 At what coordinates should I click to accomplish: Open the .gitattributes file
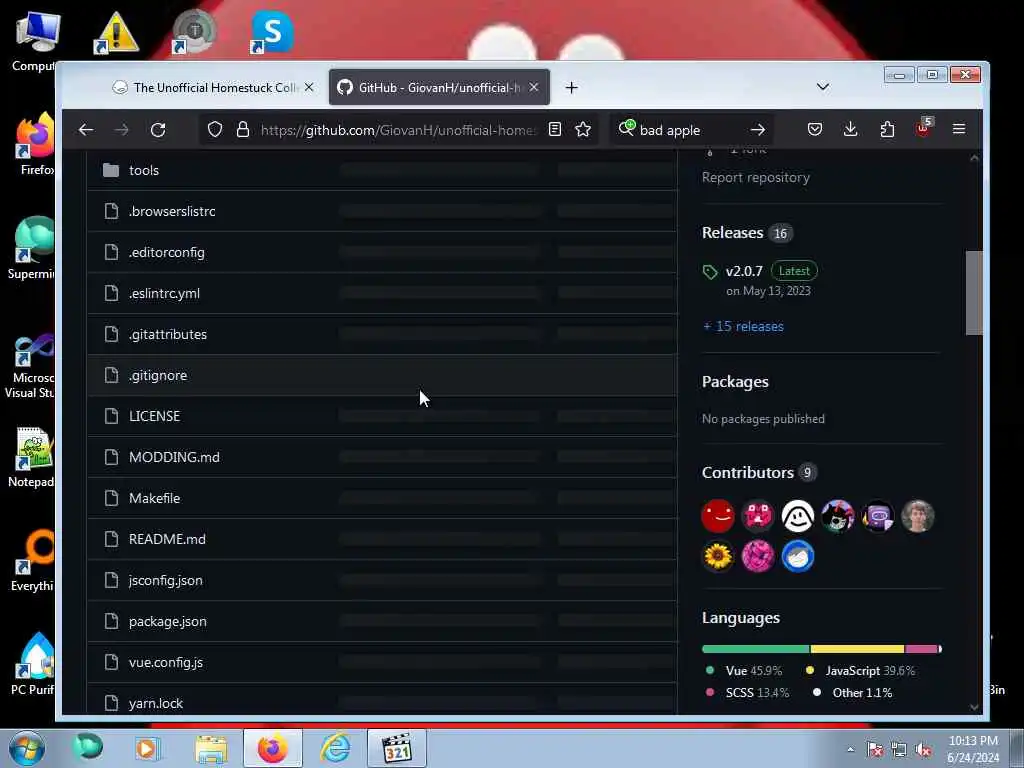click(168, 334)
